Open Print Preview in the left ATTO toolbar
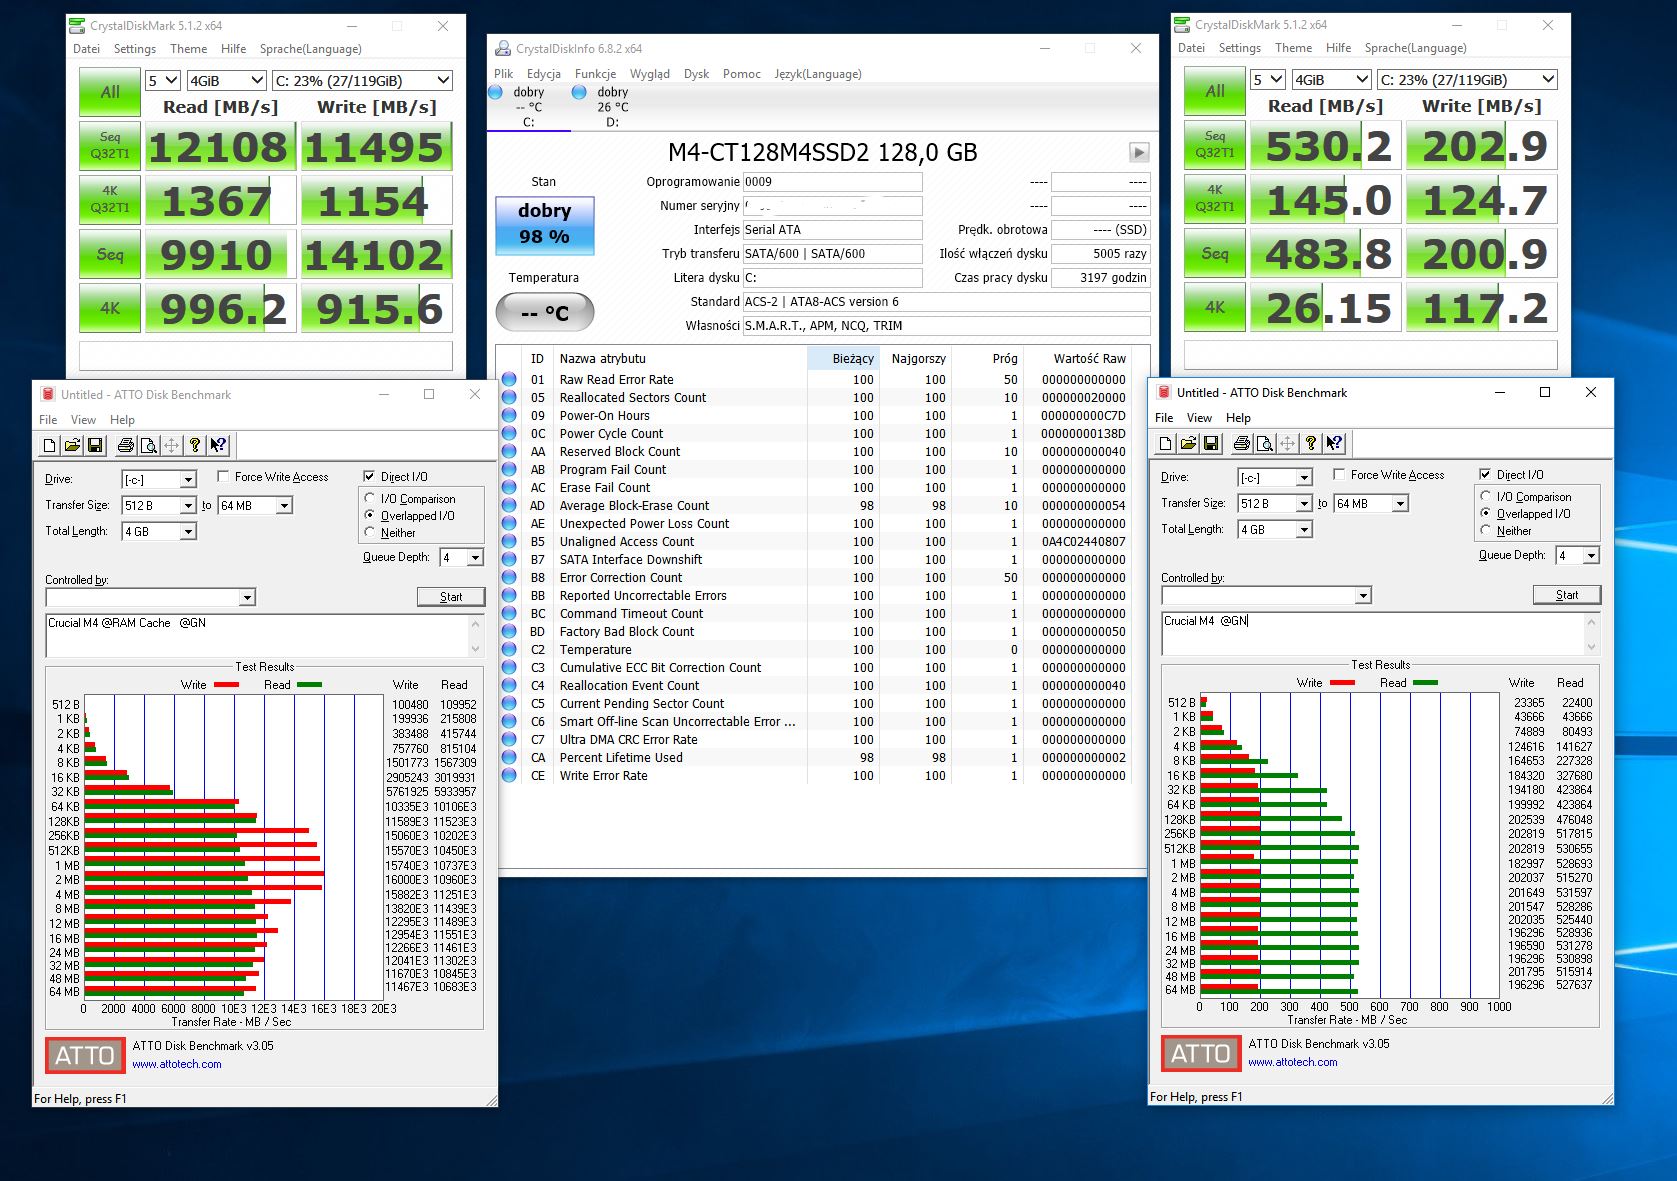 pyautogui.click(x=148, y=446)
